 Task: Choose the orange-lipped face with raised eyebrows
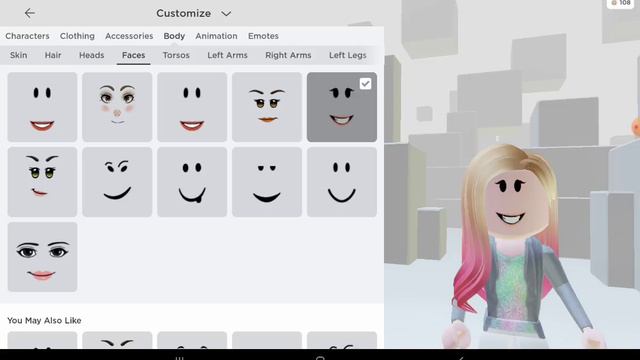tap(267, 107)
